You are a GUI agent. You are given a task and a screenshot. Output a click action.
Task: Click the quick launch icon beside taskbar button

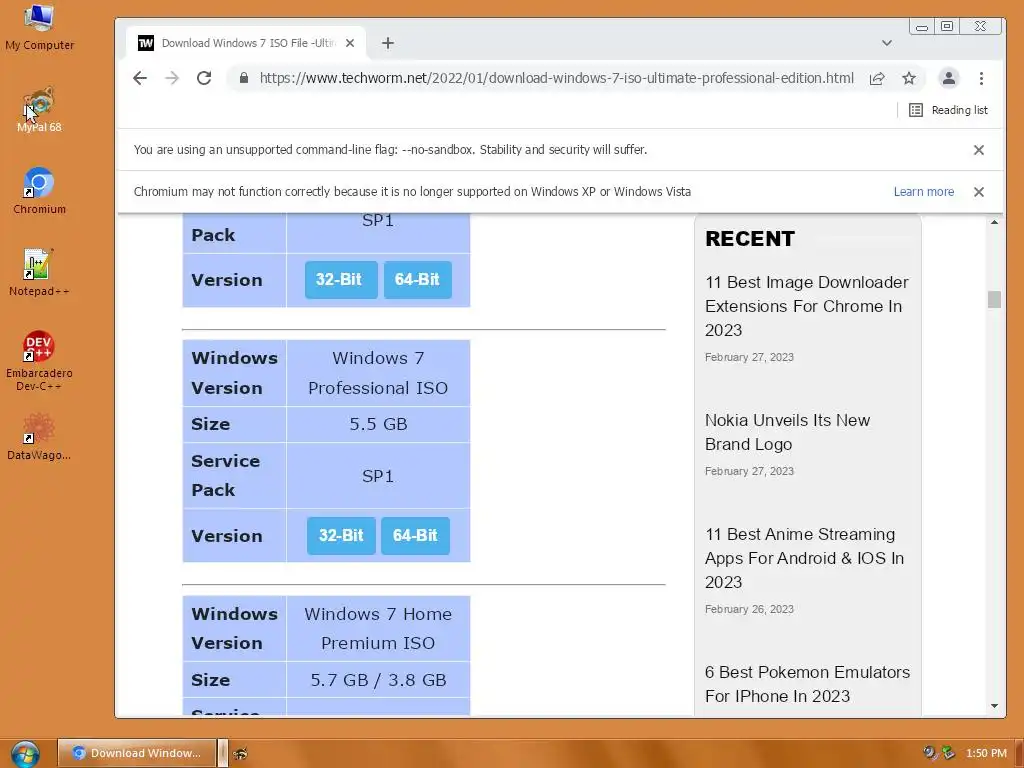coord(240,754)
